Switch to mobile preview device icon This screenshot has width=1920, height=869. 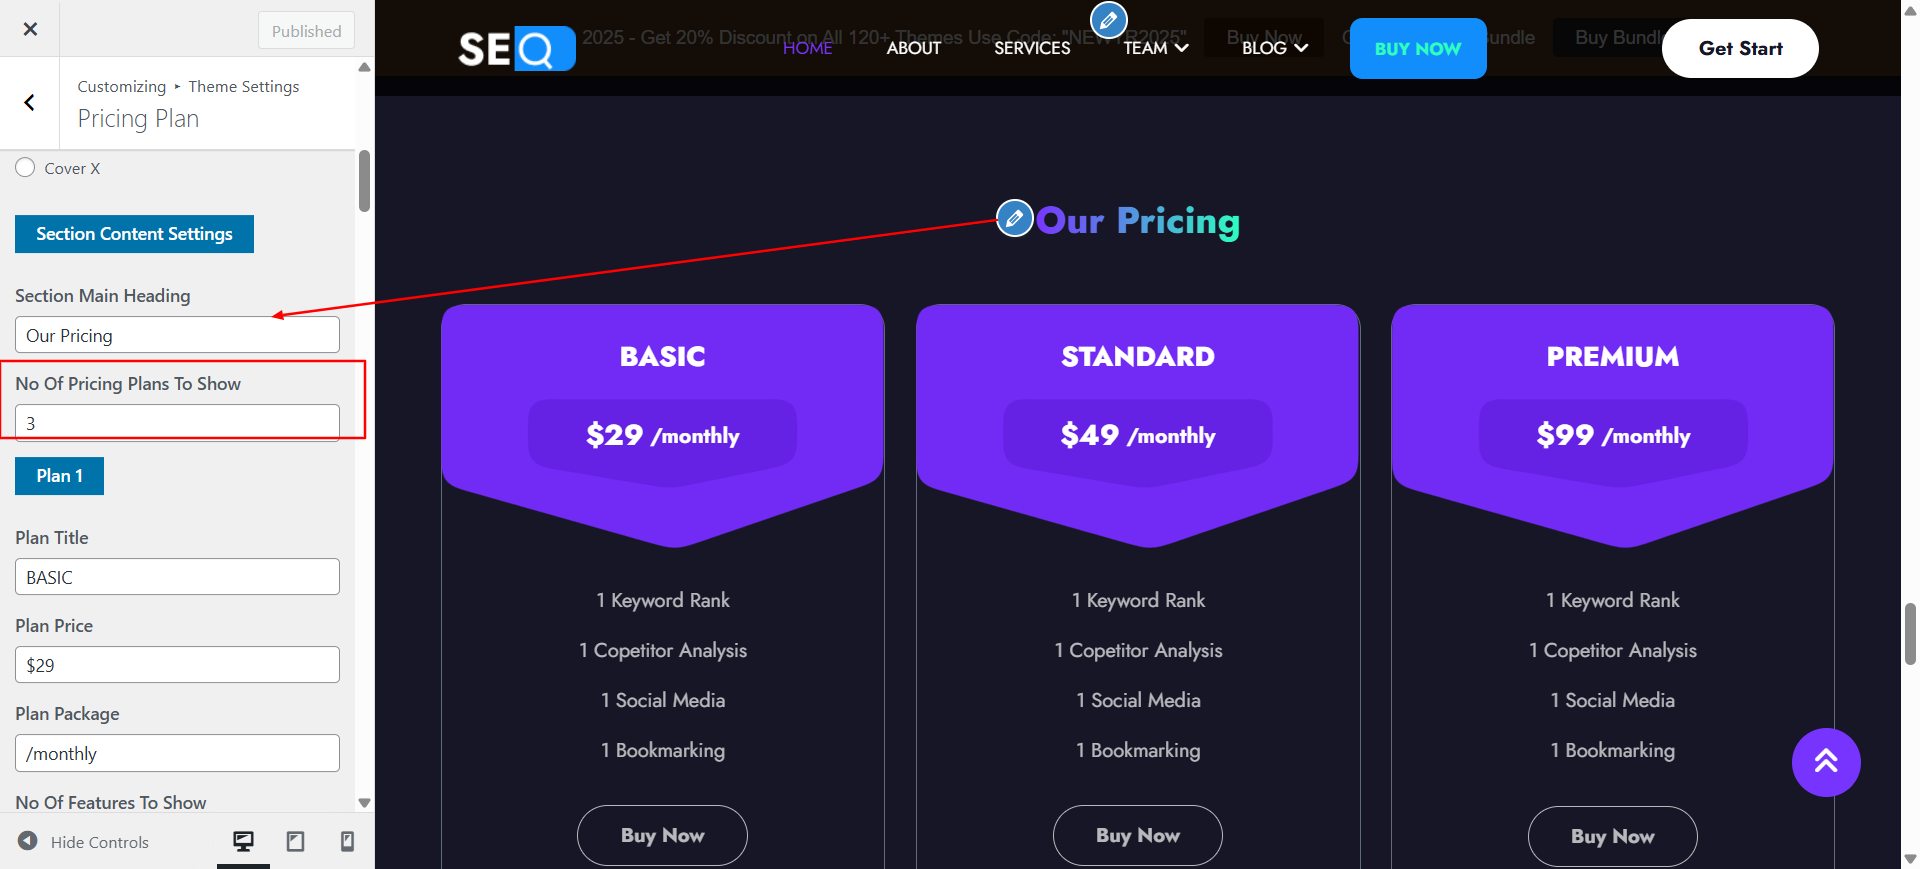pyautogui.click(x=347, y=841)
